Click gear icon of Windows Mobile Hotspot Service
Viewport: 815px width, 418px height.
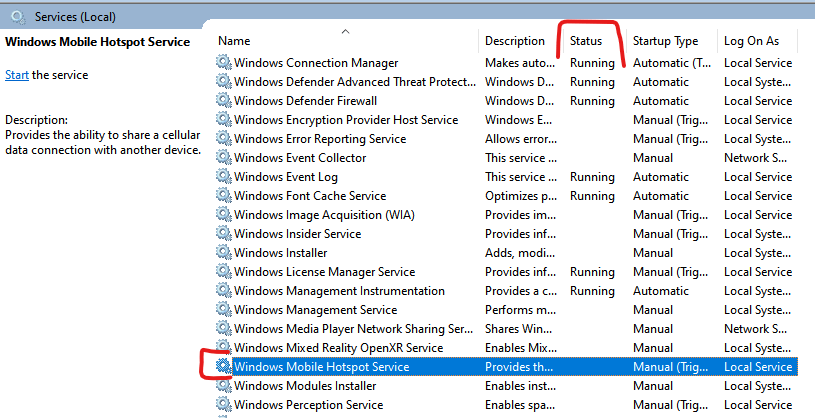coord(224,366)
